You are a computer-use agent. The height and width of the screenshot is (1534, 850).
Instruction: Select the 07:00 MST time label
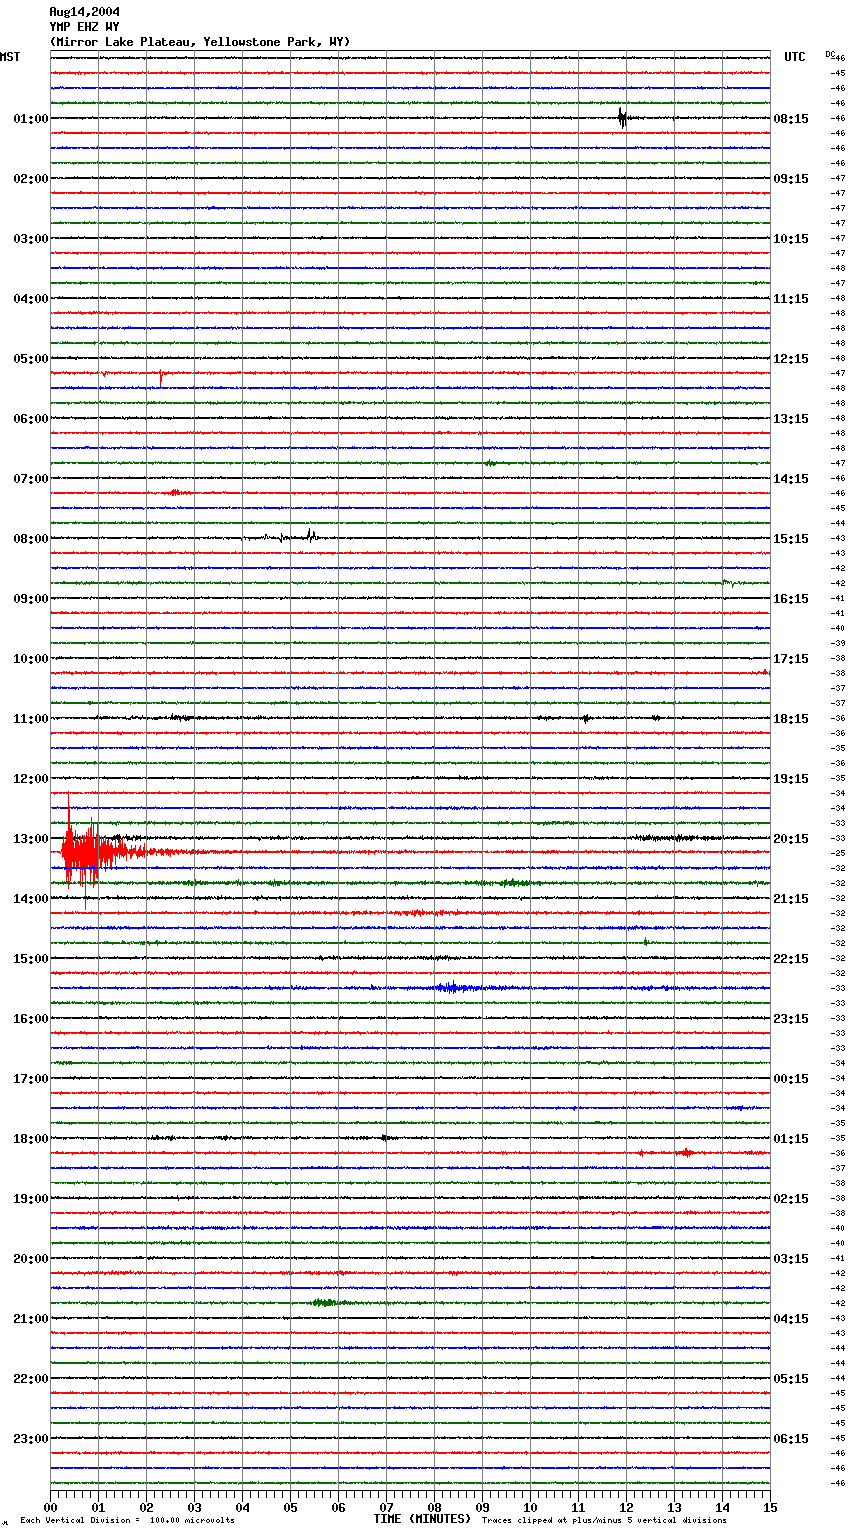tap(31, 479)
